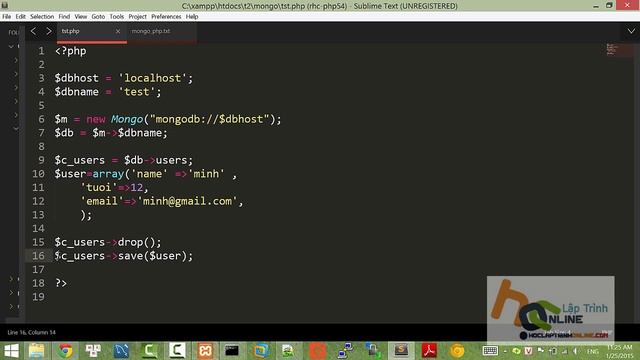Open the Windows Start menu
Viewport: 640px width, 360px height.
(11, 351)
